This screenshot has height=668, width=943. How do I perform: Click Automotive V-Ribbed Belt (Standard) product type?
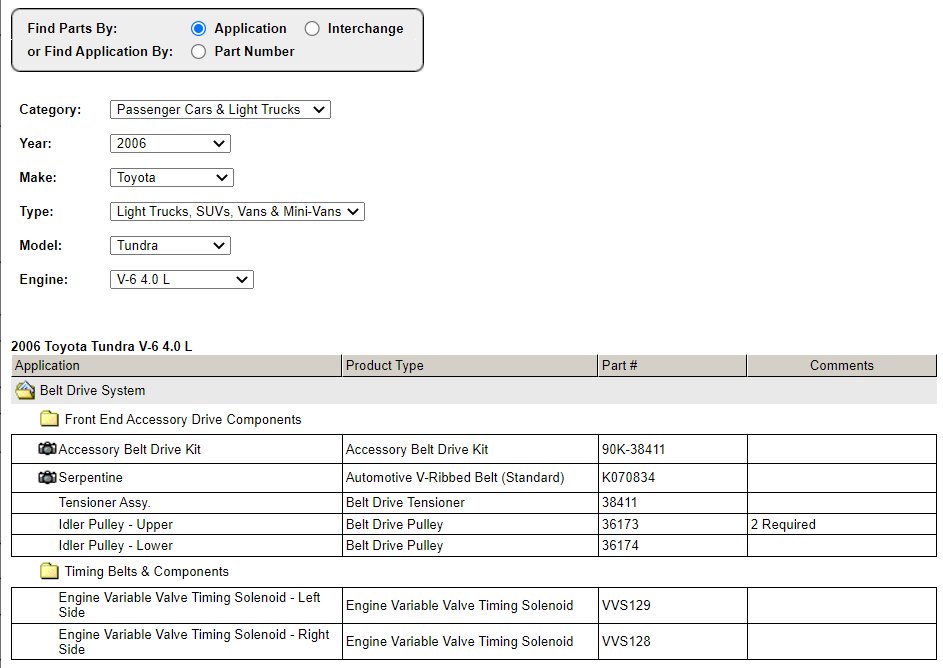pos(455,477)
